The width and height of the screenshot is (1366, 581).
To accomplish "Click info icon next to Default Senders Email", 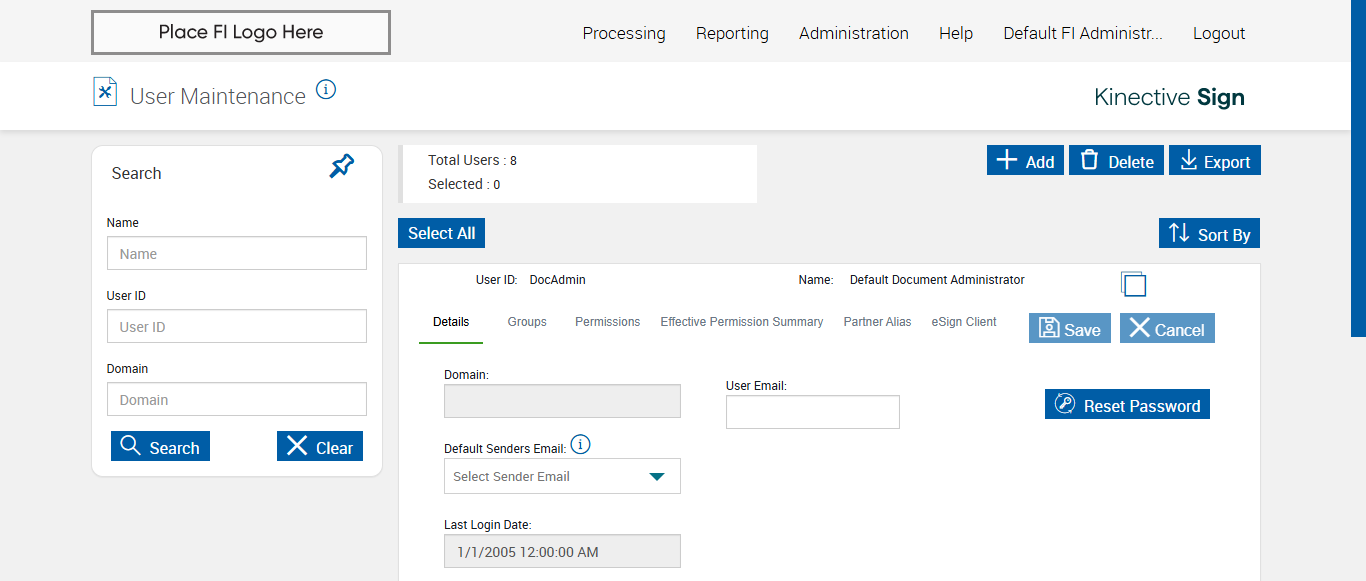I will [580, 445].
